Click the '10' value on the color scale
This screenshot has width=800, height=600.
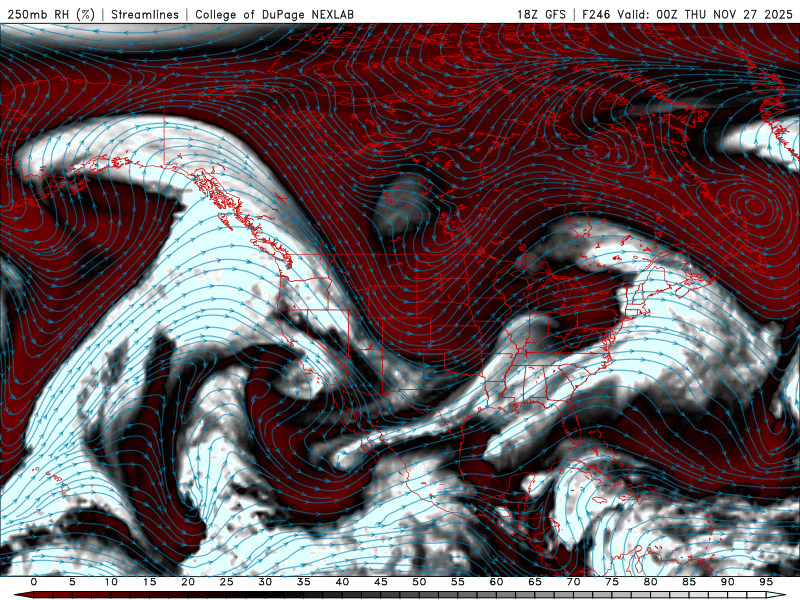coord(111,582)
